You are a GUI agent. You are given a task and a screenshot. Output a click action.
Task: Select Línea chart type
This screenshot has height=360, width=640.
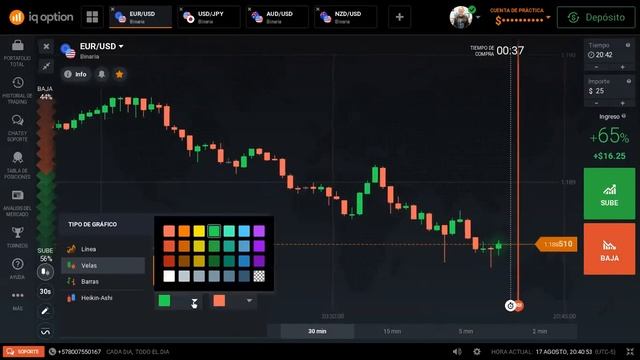[x=103, y=249]
